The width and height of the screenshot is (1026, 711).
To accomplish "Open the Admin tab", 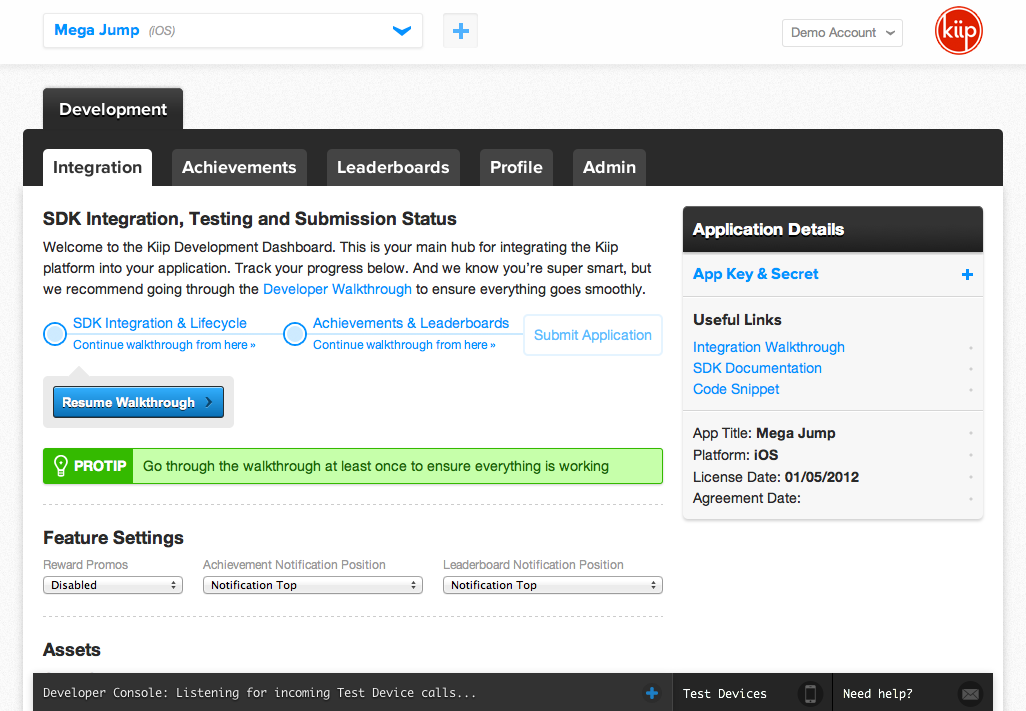I will click(609, 167).
